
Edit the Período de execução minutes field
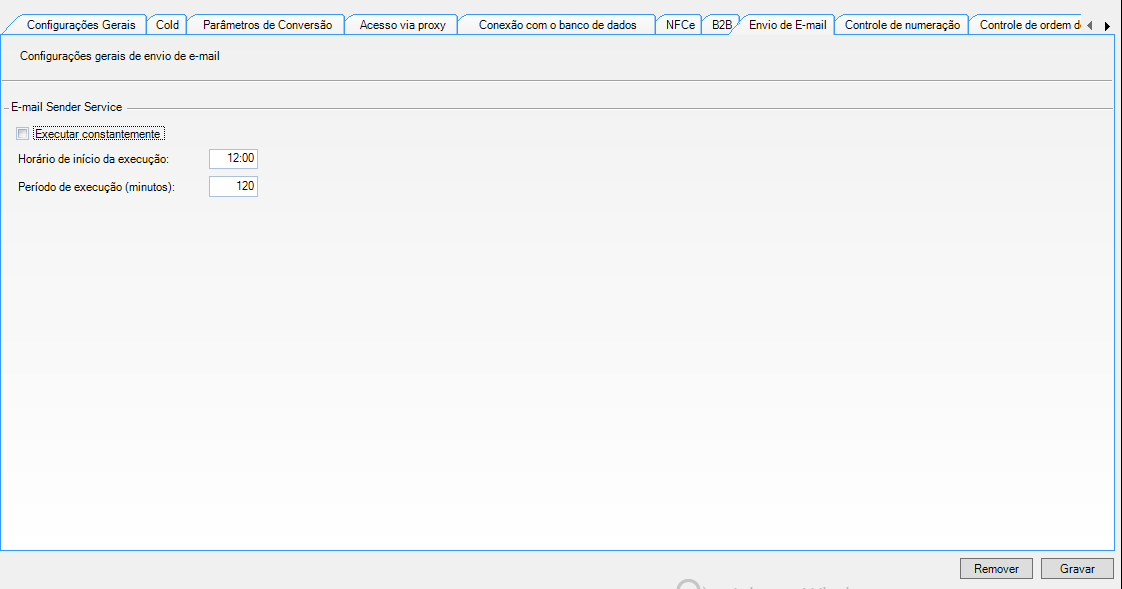(233, 187)
